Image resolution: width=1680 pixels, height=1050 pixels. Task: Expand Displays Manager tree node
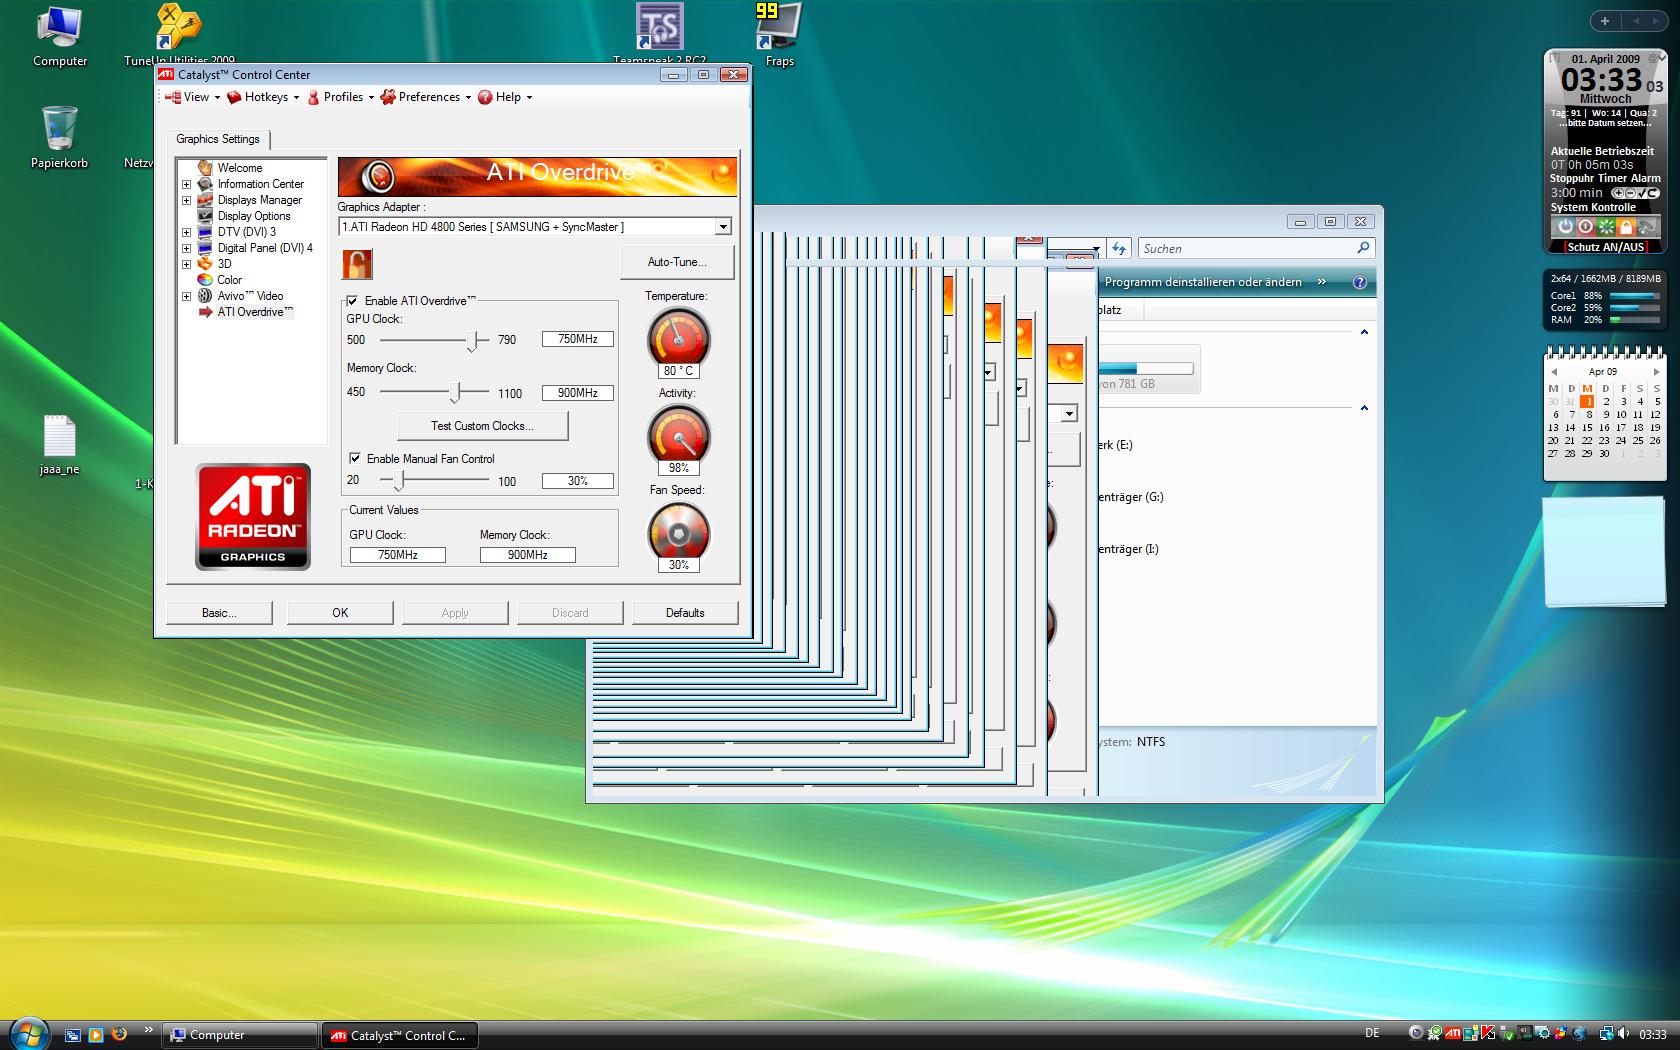click(186, 200)
